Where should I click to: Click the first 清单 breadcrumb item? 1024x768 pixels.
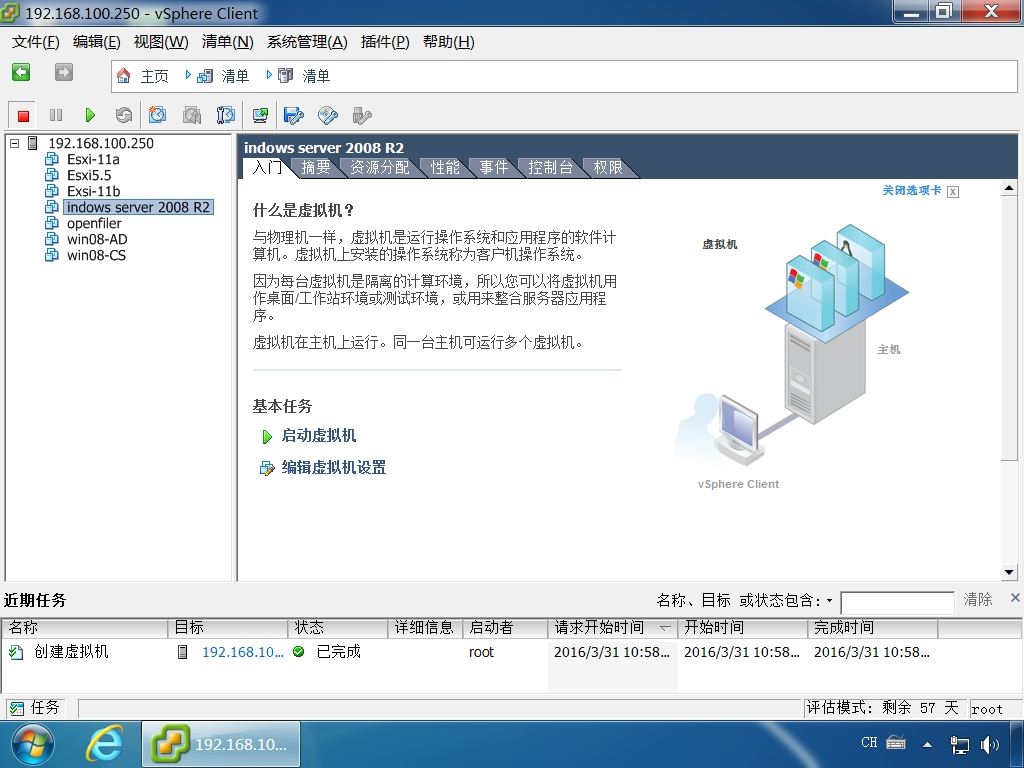[x=223, y=76]
